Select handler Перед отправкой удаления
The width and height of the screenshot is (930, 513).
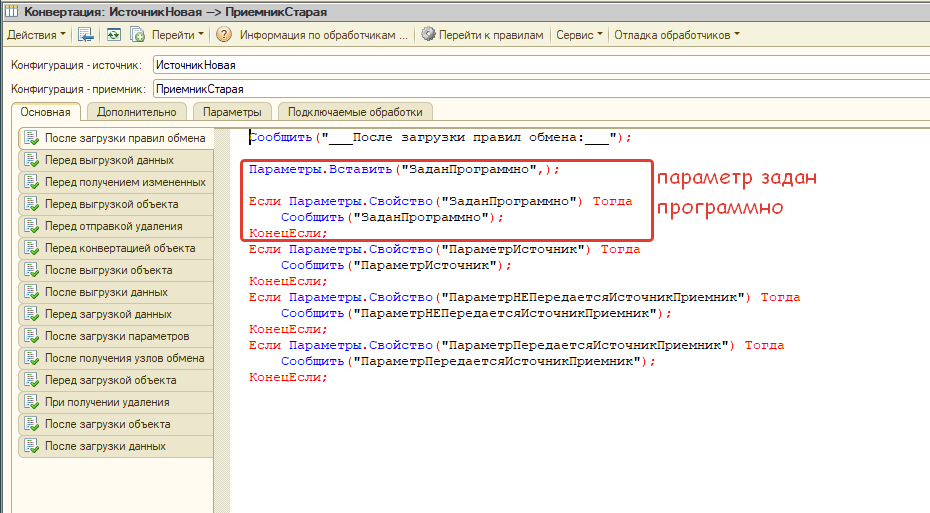(116, 226)
